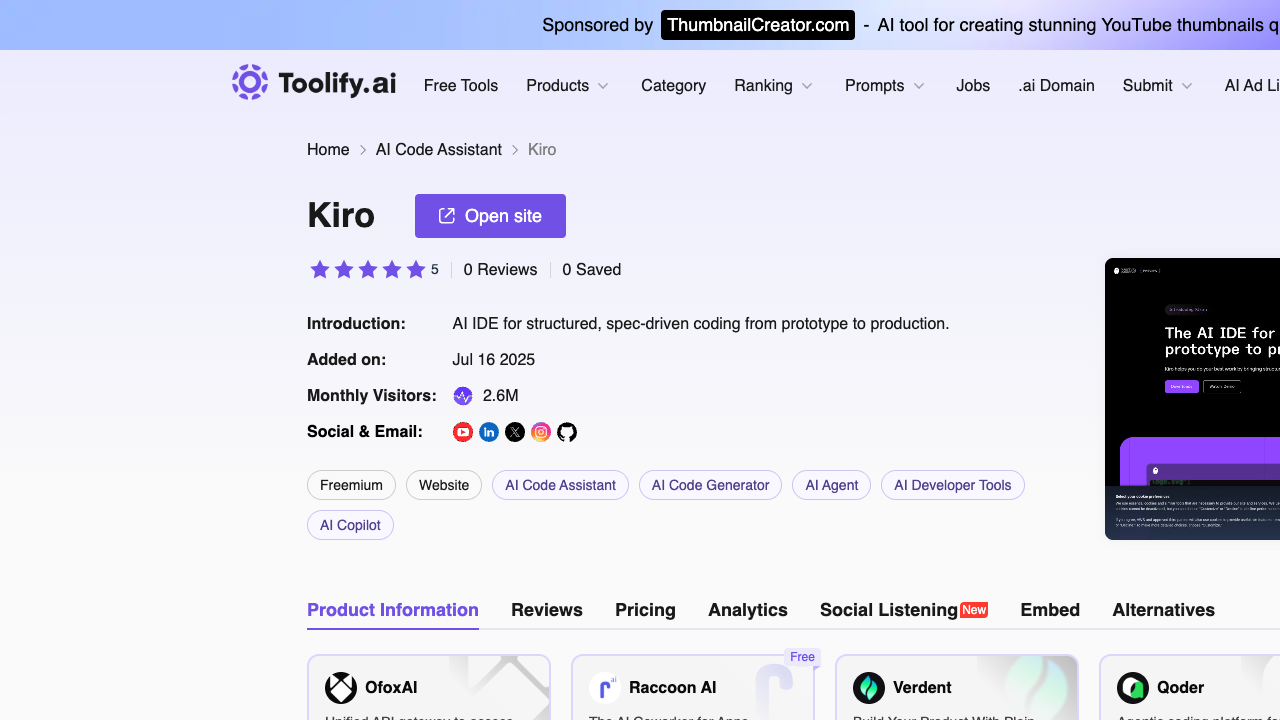This screenshot has width=1280, height=720.
Task: Switch to the Embed tab
Action: (1050, 610)
